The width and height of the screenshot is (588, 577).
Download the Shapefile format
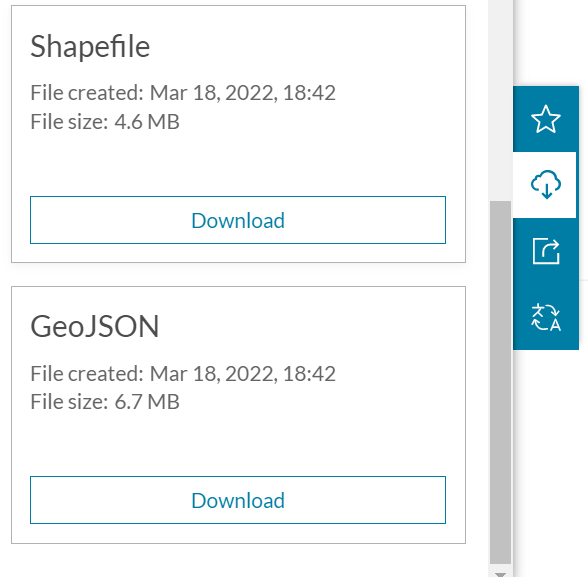tap(238, 220)
